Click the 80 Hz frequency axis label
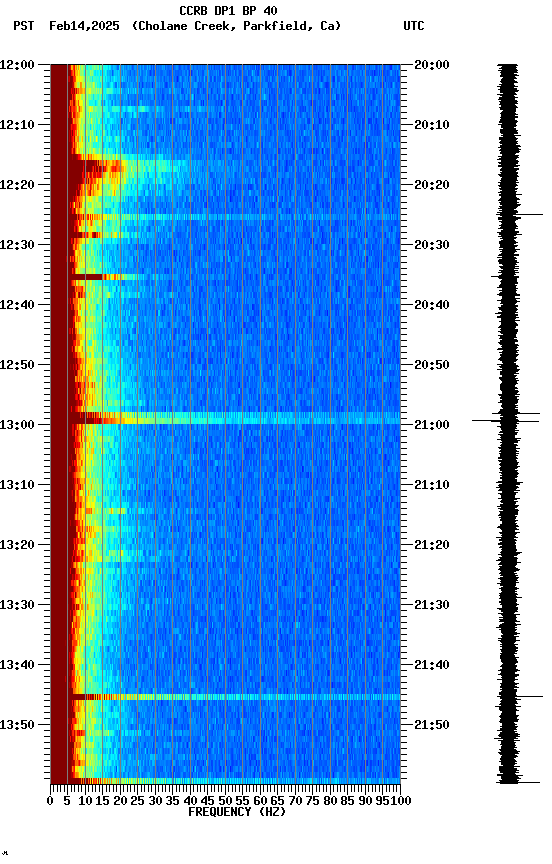 coord(330,801)
